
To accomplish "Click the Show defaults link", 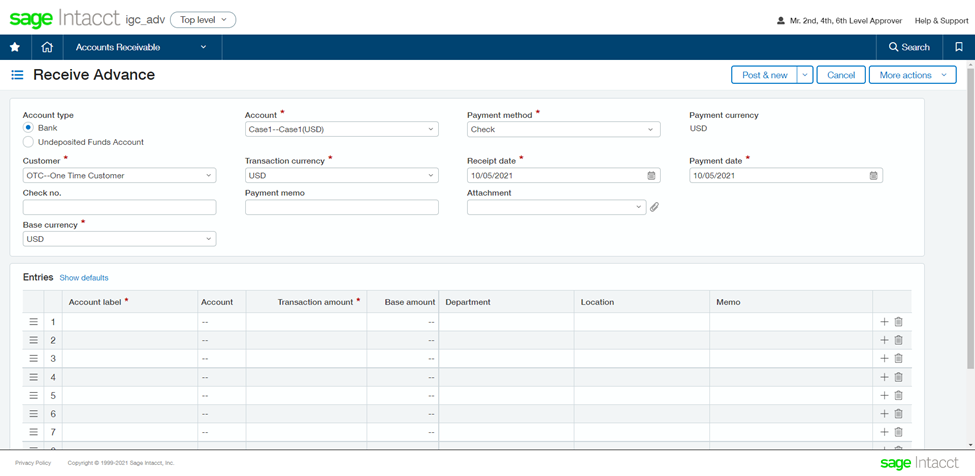I will (x=84, y=278).
